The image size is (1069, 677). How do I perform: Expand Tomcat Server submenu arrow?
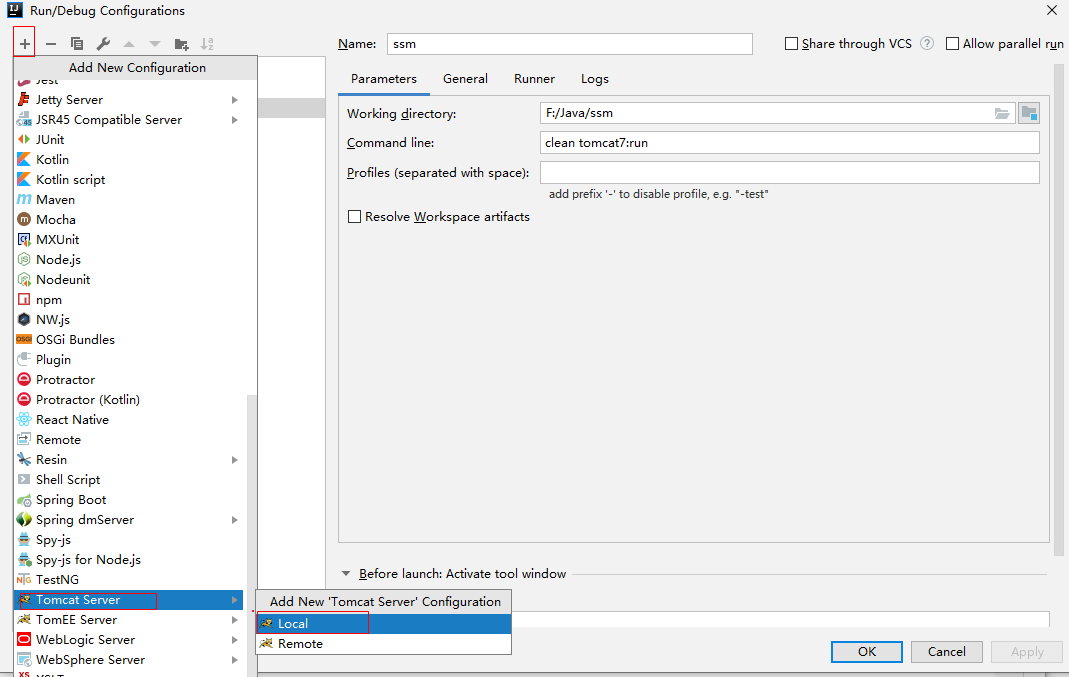tap(235, 600)
